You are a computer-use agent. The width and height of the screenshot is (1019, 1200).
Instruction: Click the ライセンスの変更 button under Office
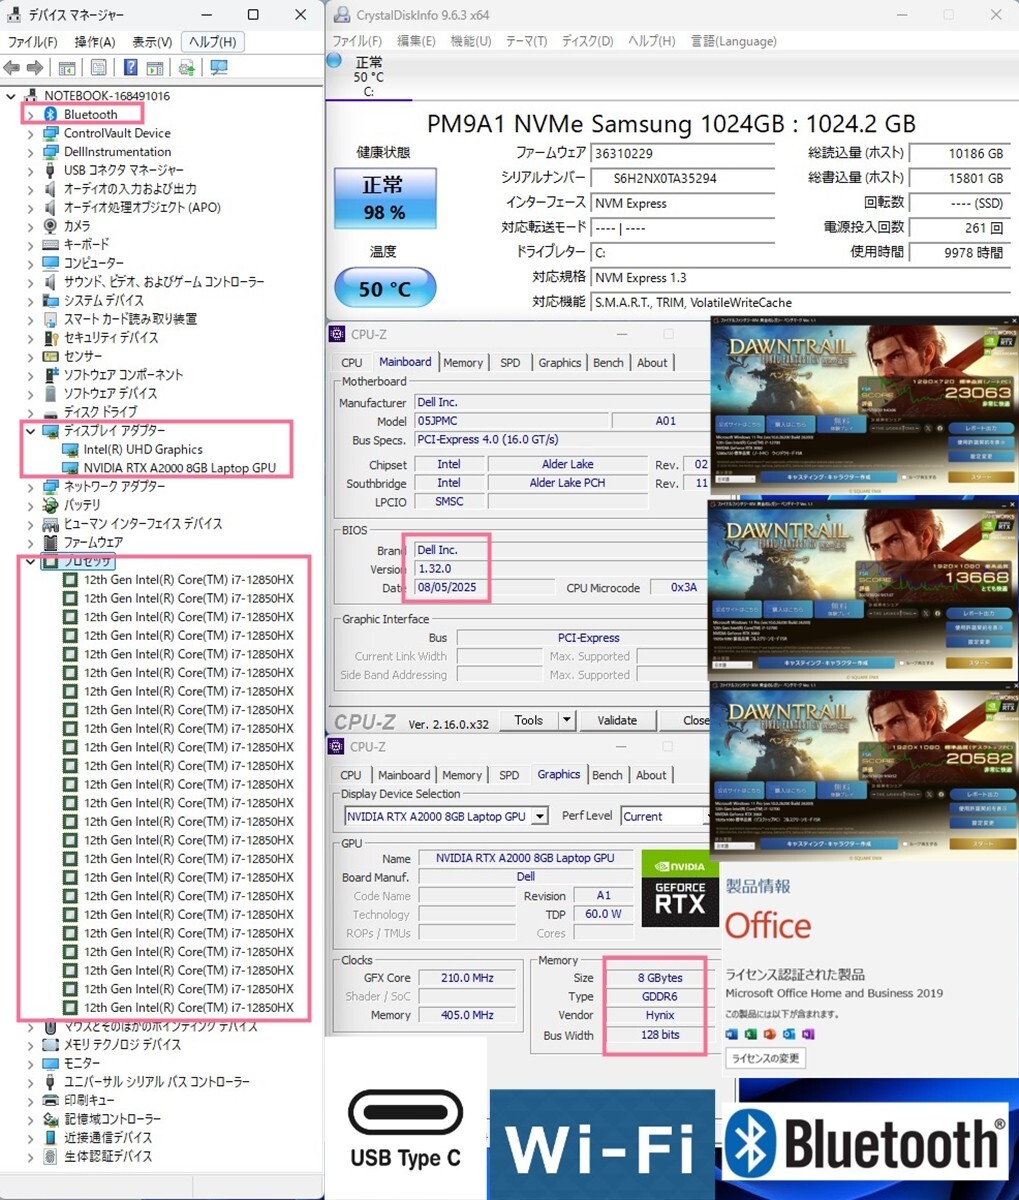click(x=766, y=1058)
